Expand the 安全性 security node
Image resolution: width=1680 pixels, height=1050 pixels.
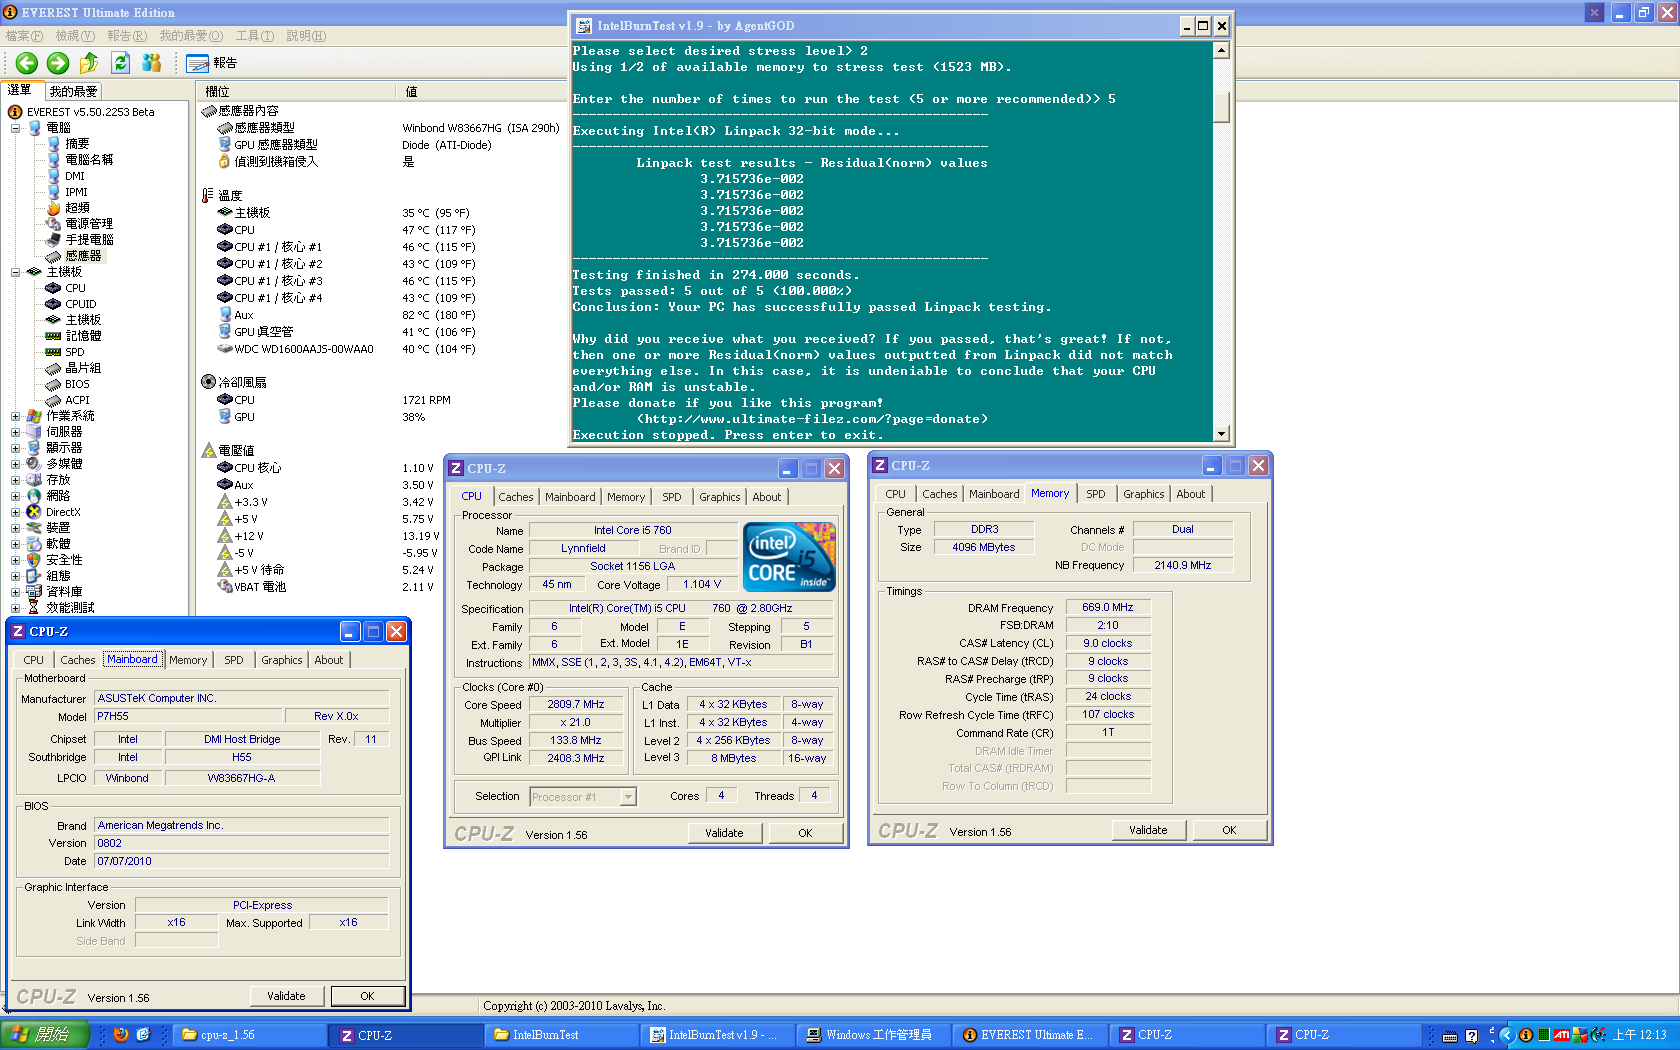point(15,560)
